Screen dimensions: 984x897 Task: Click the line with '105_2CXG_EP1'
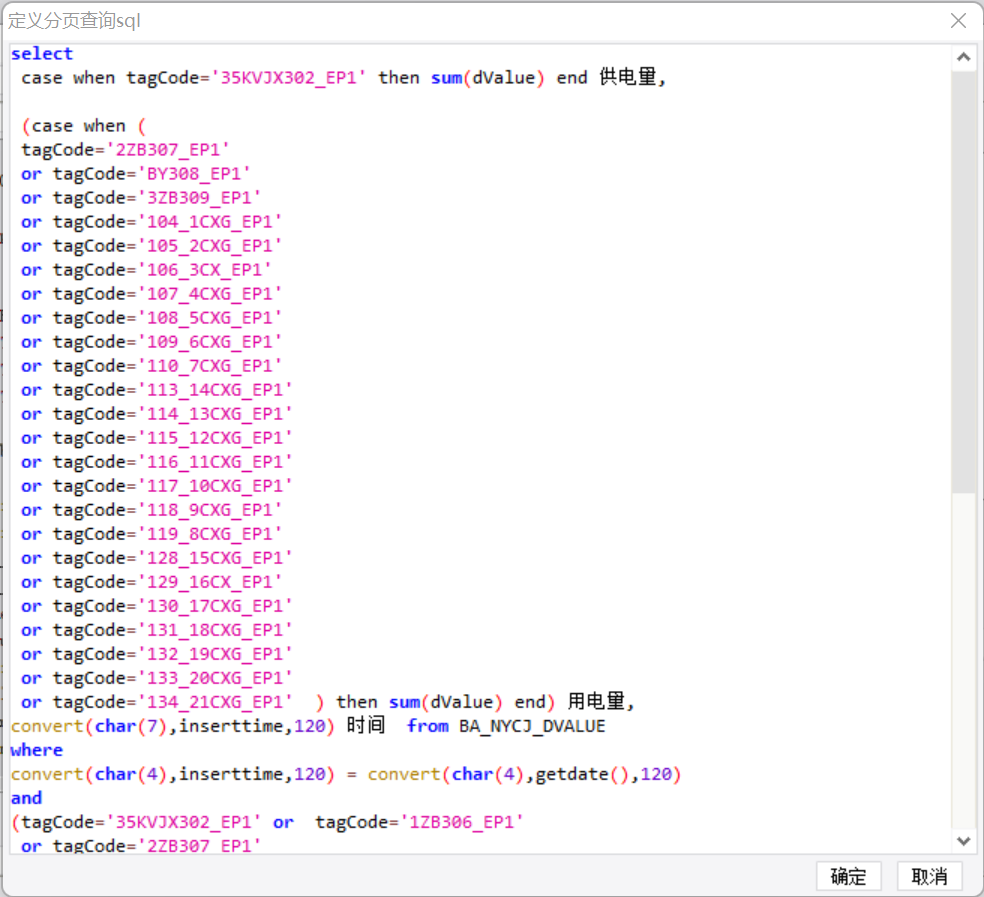click(x=151, y=246)
